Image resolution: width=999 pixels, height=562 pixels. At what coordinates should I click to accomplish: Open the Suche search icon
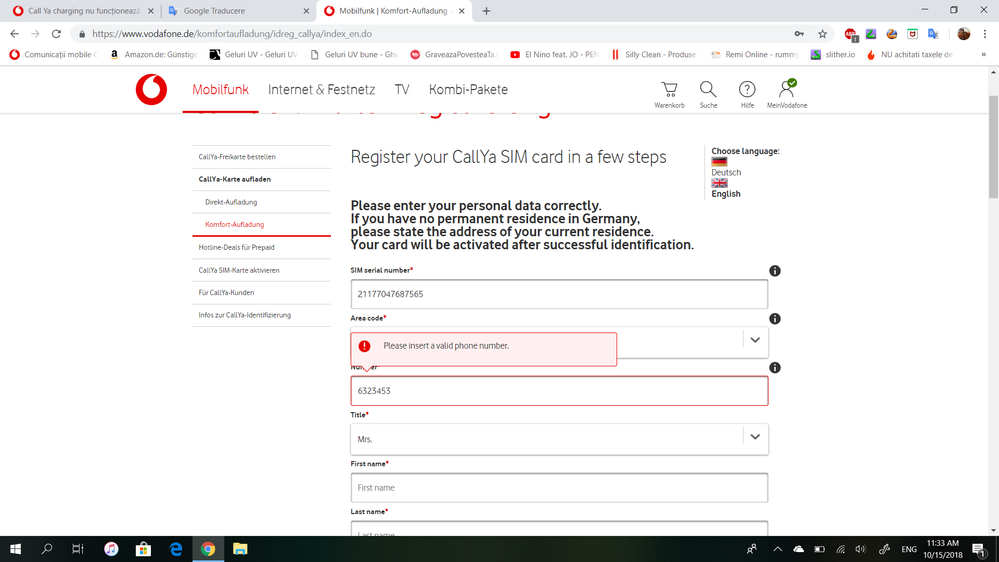(708, 94)
